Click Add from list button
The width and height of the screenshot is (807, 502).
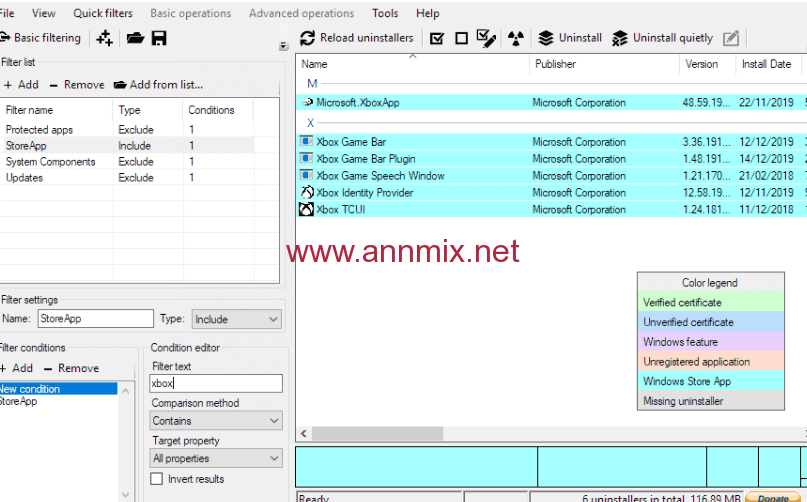(159, 84)
